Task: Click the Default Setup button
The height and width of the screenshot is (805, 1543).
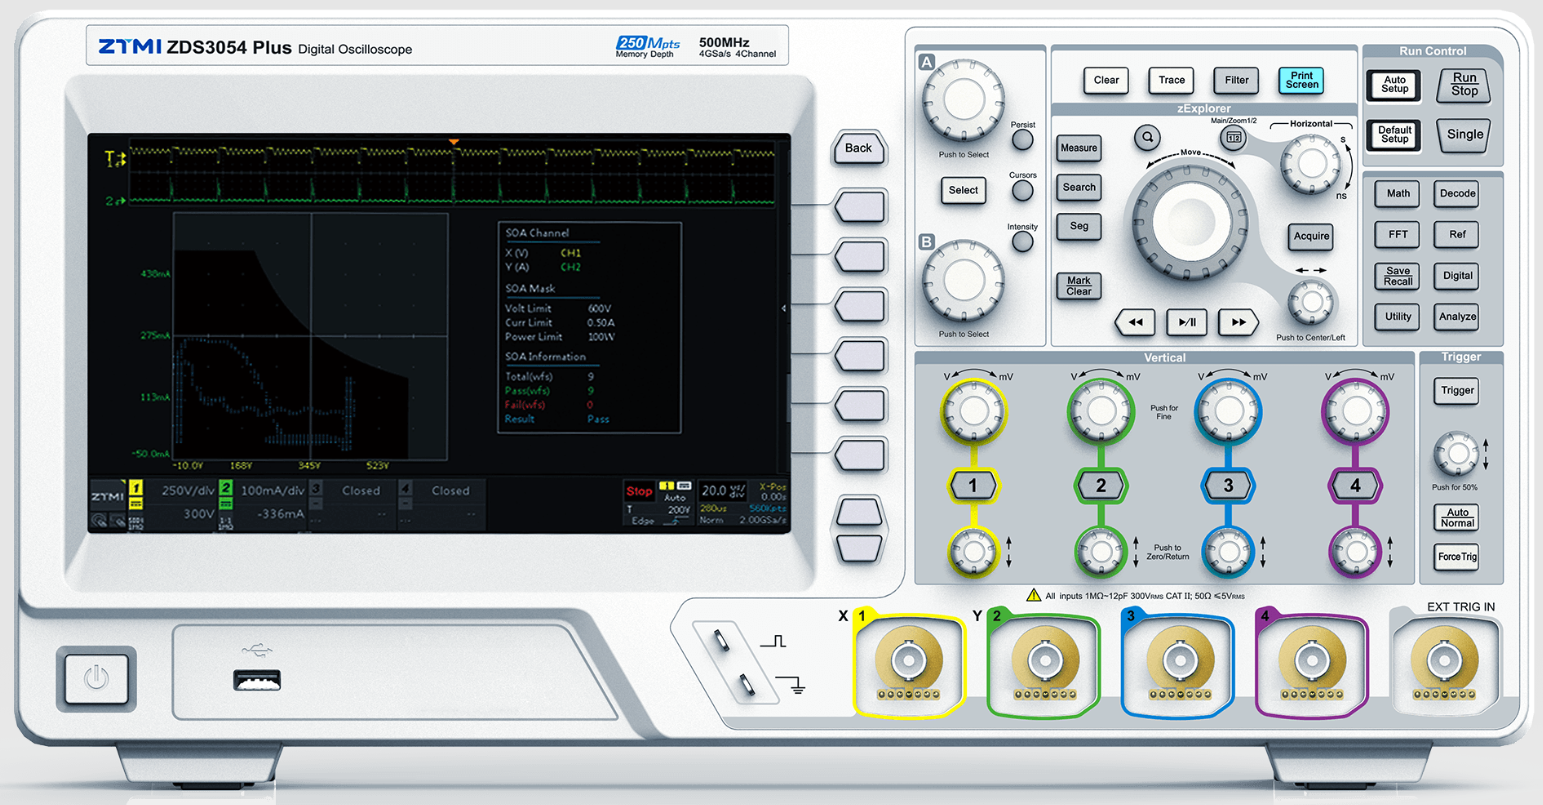Action: 1394,135
